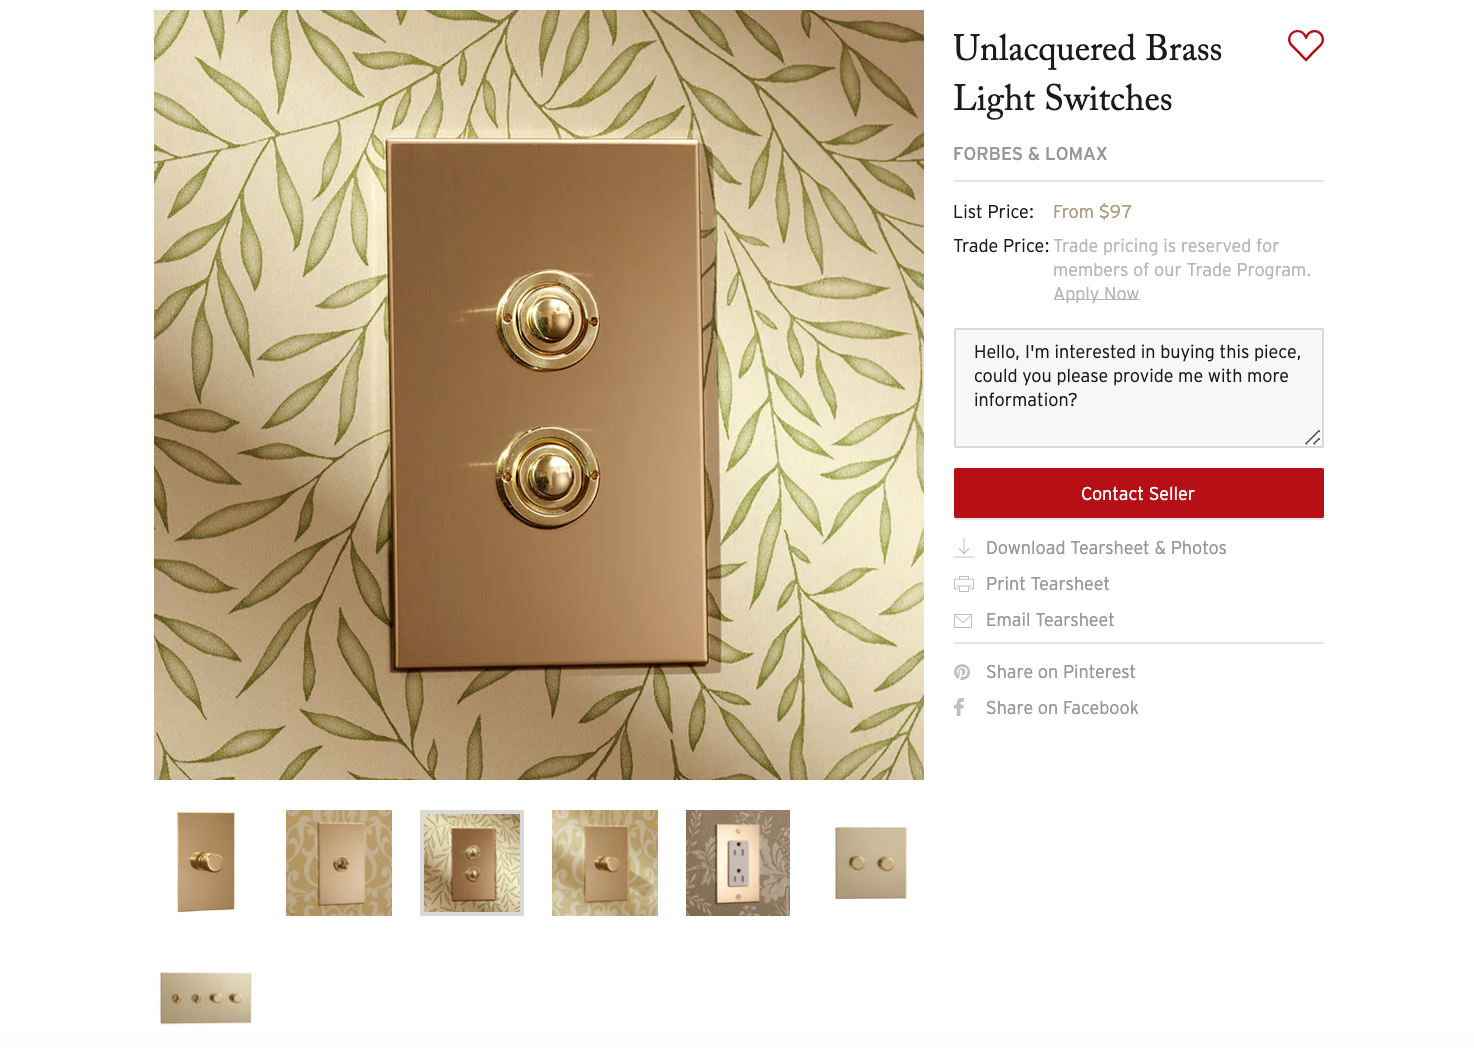Click the message box resize handle

tap(1313, 437)
